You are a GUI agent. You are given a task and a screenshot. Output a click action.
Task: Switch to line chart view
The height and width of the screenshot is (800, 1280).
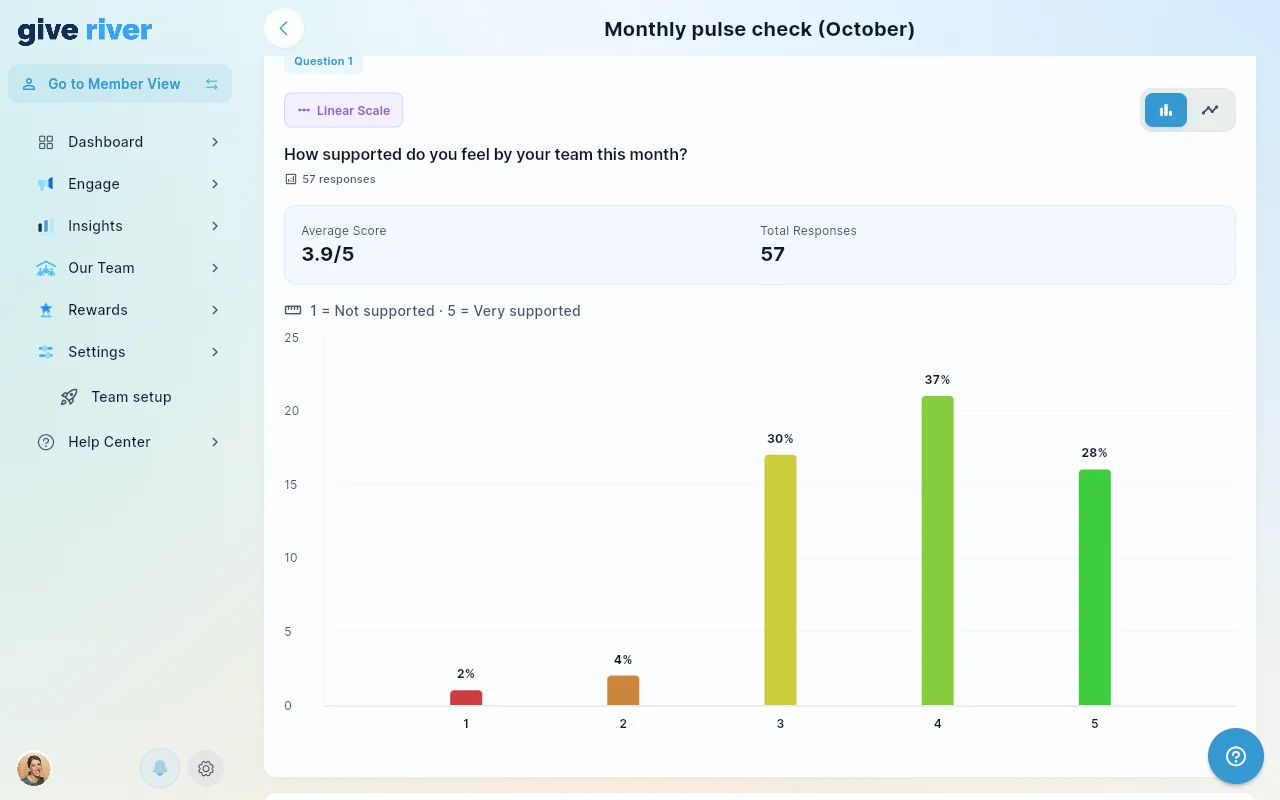click(x=1210, y=110)
